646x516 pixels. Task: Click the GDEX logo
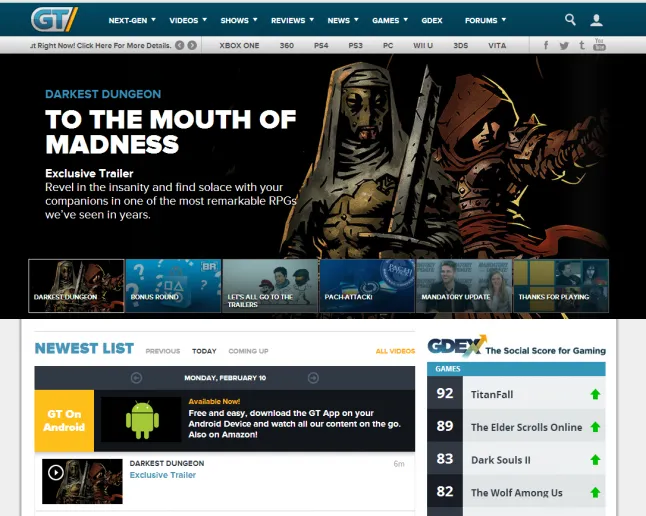click(x=457, y=346)
